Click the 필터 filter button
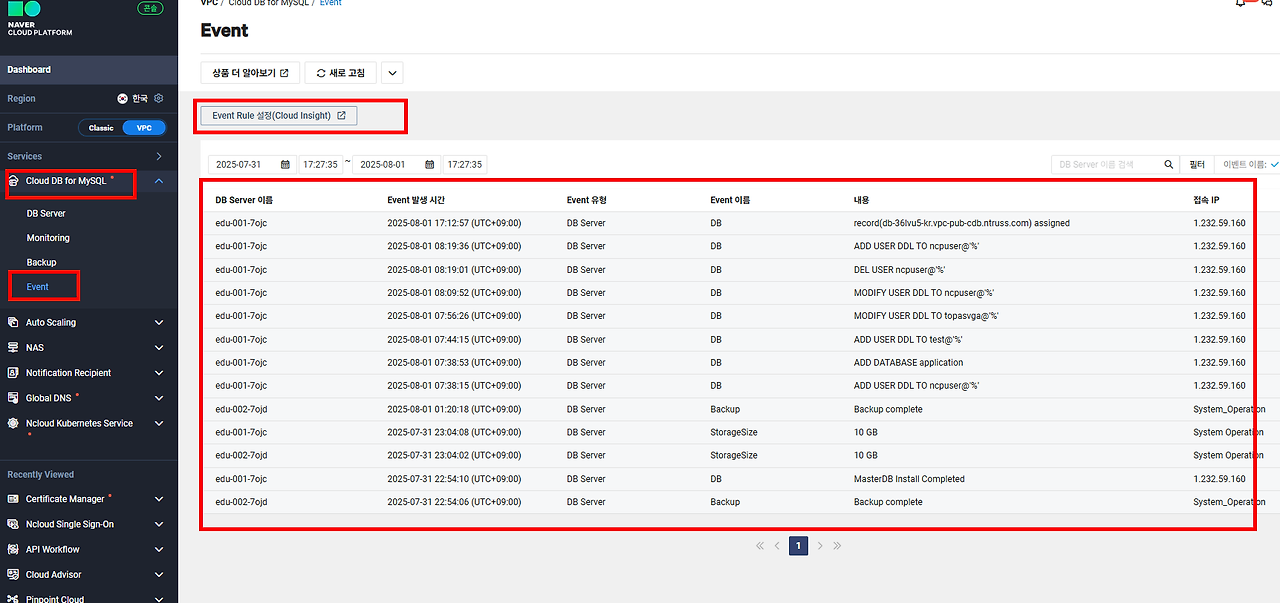1280x603 pixels. [x=1197, y=165]
